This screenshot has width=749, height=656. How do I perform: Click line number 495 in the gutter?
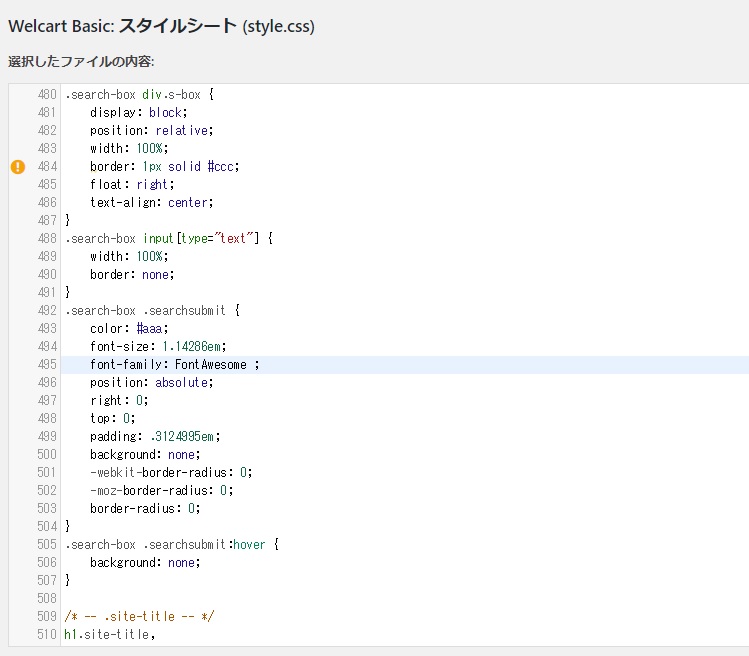[x=47, y=365]
